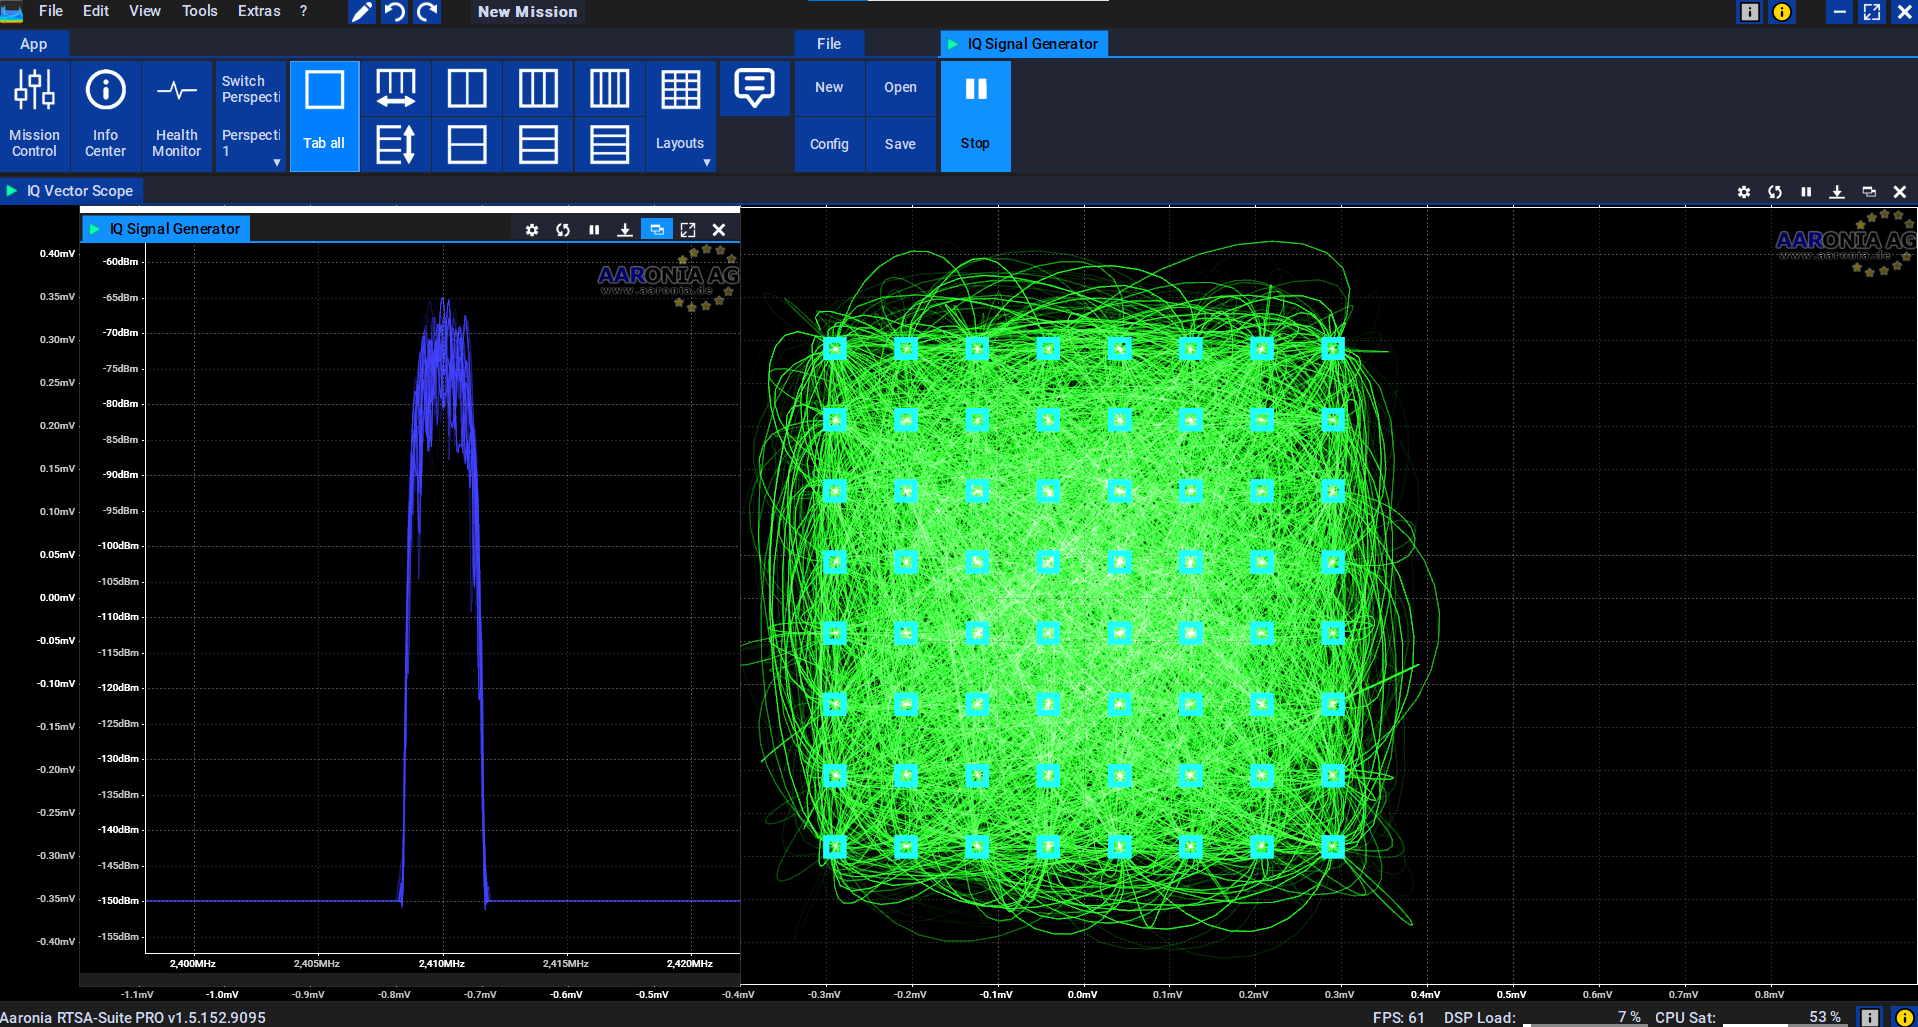The height and width of the screenshot is (1027, 1918).
Task: Open the ? help menu
Action: pyautogui.click(x=304, y=11)
